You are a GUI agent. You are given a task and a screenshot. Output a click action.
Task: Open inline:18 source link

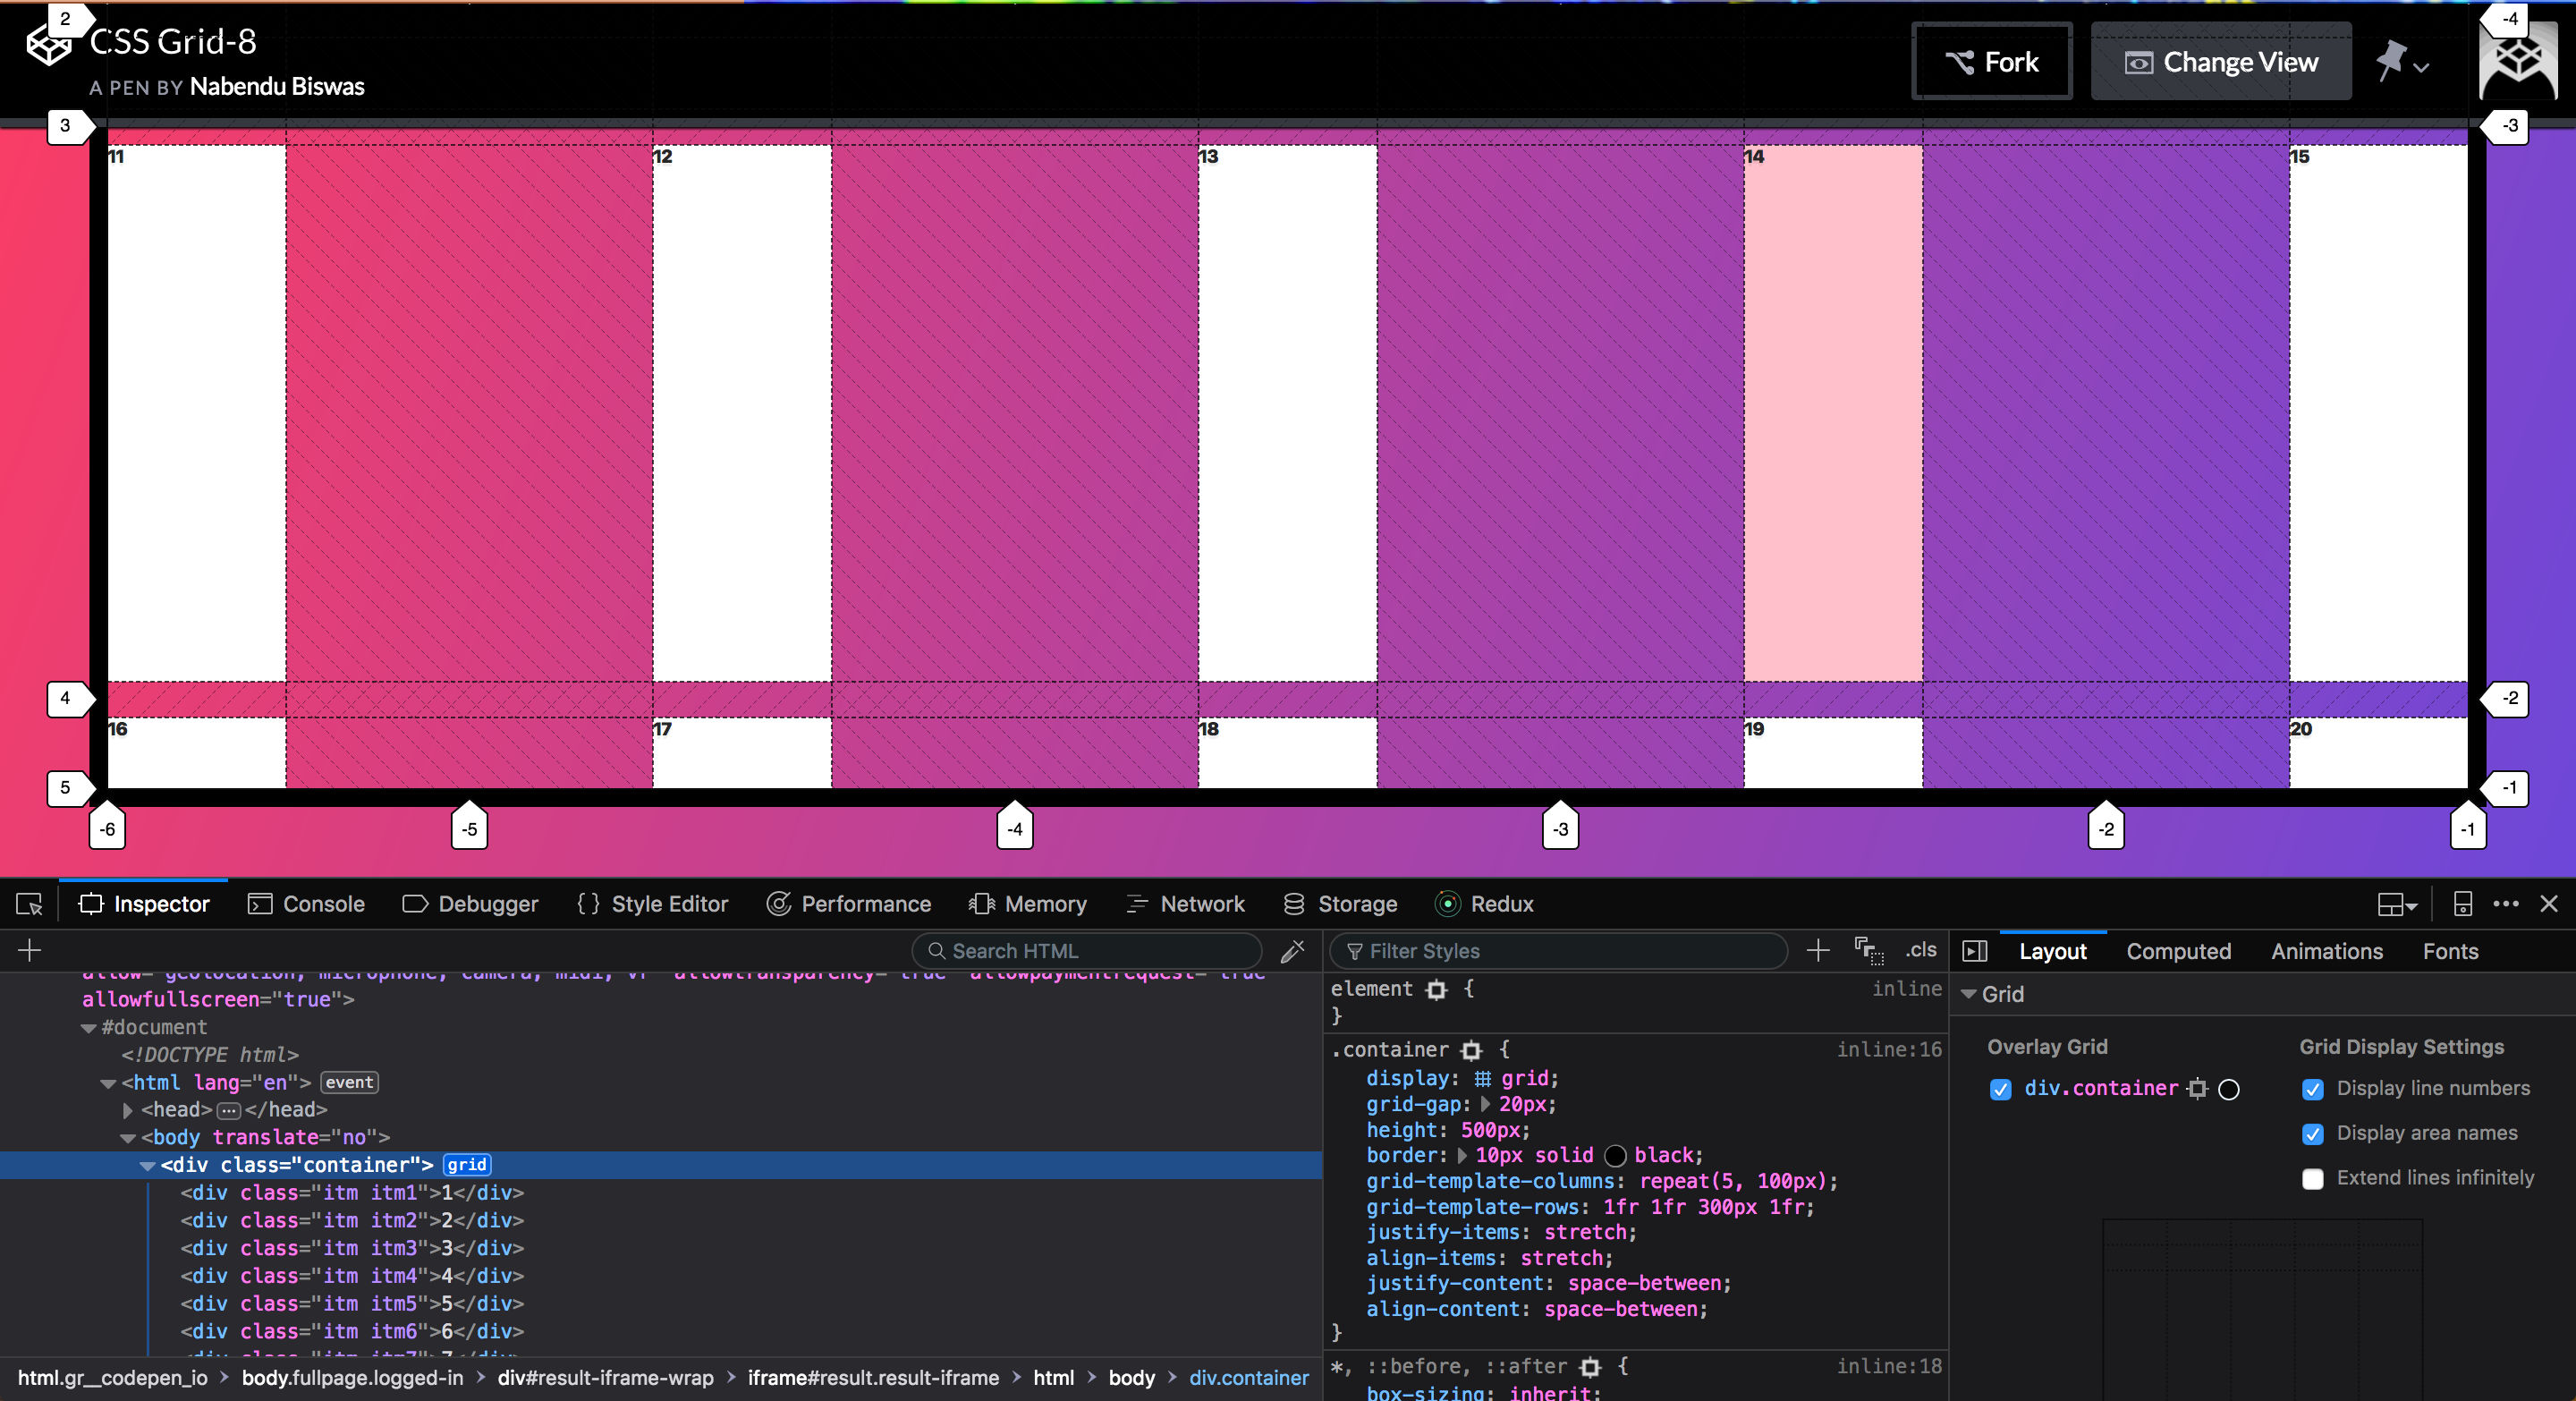pos(1888,1366)
